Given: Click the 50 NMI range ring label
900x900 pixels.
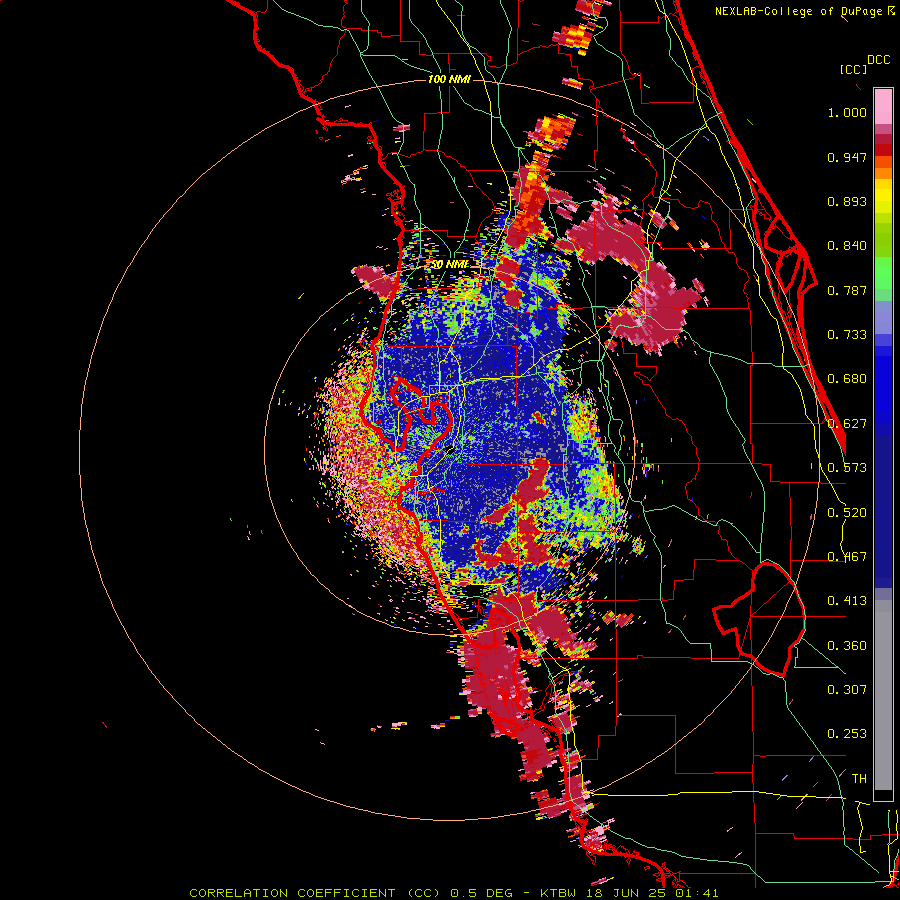Looking at the screenshot, I should 449,265.
